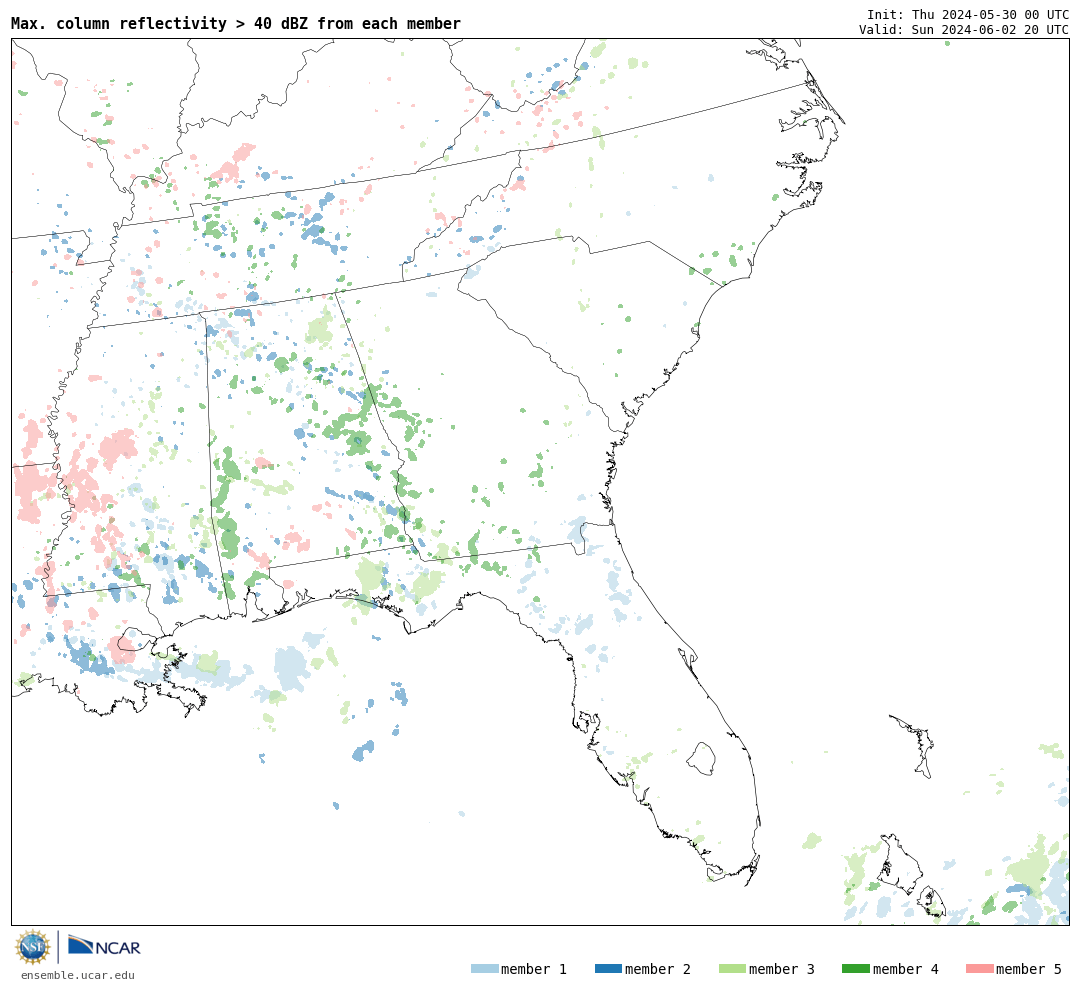Click the NCAR logo

pos(104,946)
